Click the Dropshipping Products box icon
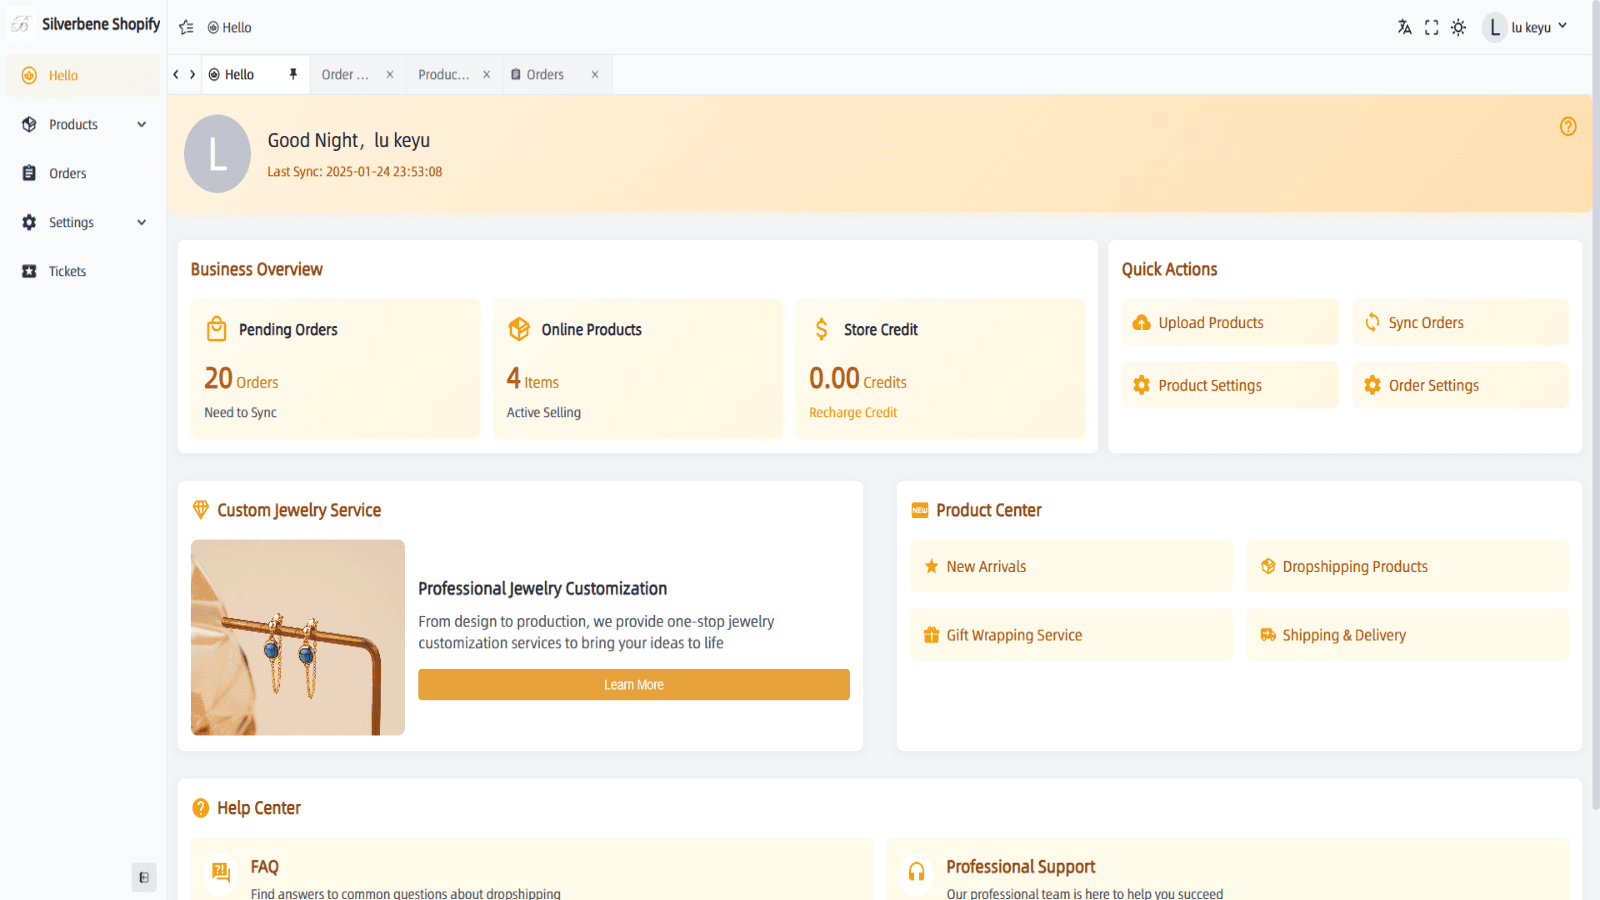 click(1268, 567)
